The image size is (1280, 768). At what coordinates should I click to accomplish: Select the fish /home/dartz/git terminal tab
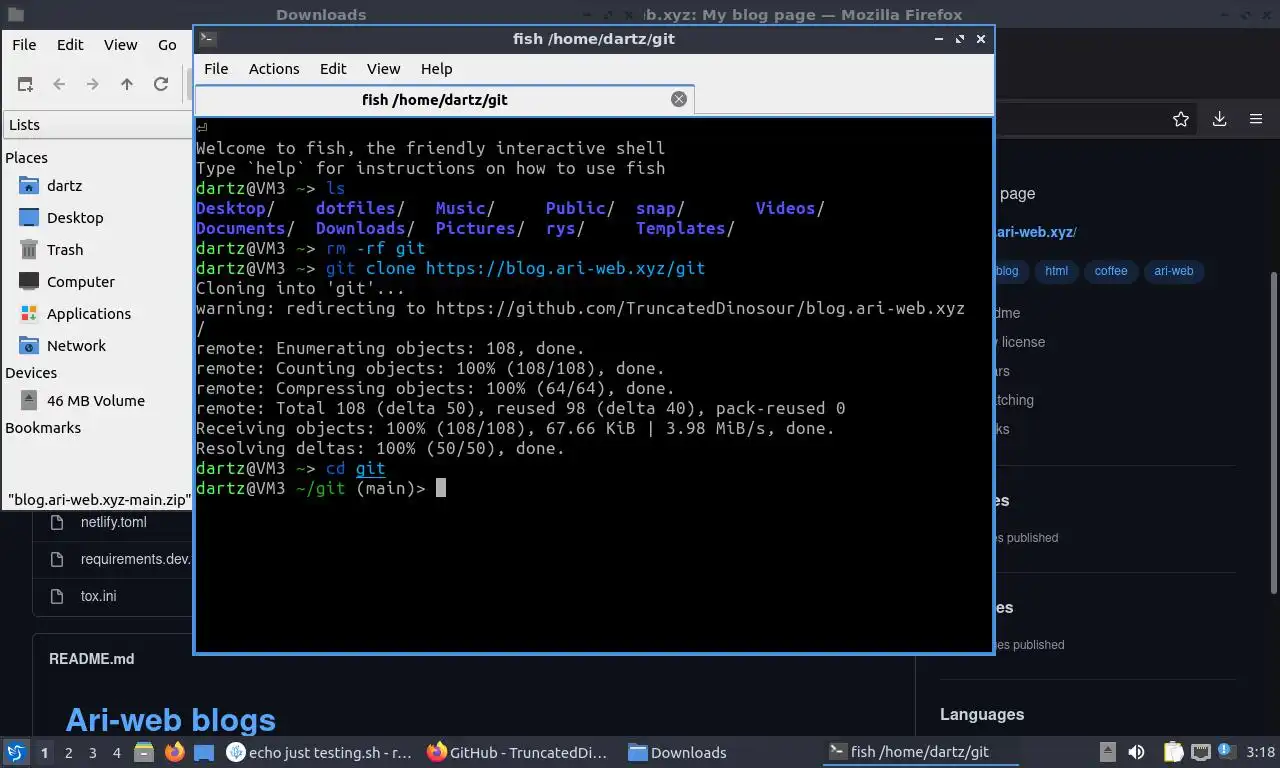pos(434,99)
